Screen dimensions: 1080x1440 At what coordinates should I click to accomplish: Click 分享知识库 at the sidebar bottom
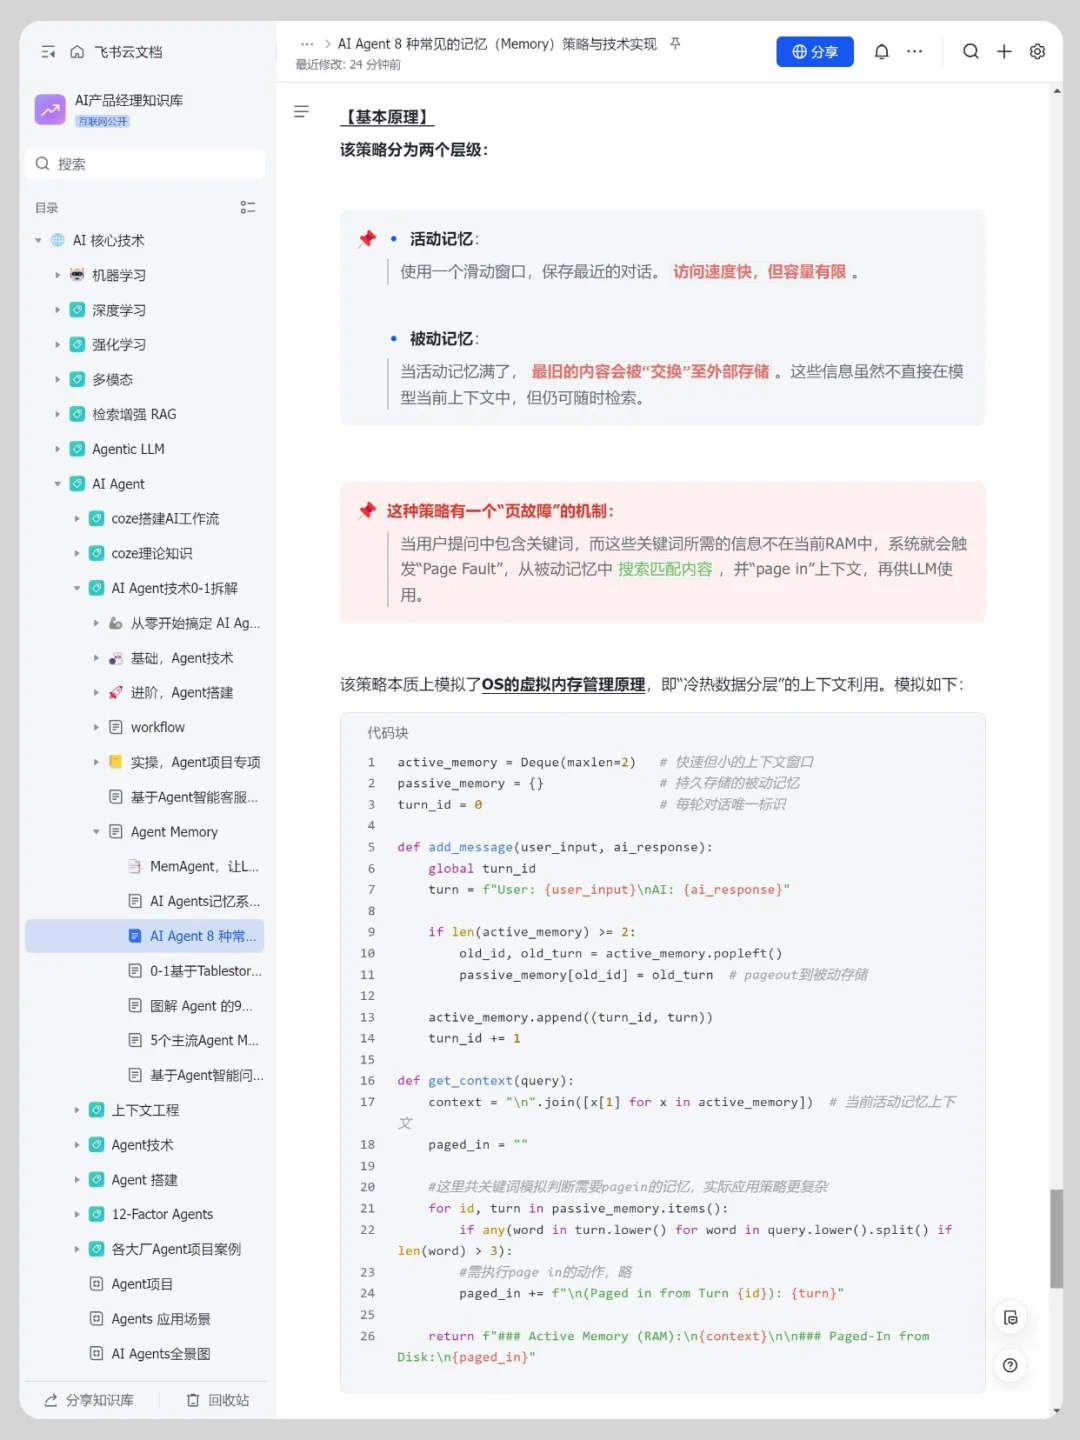[90, 1401]
